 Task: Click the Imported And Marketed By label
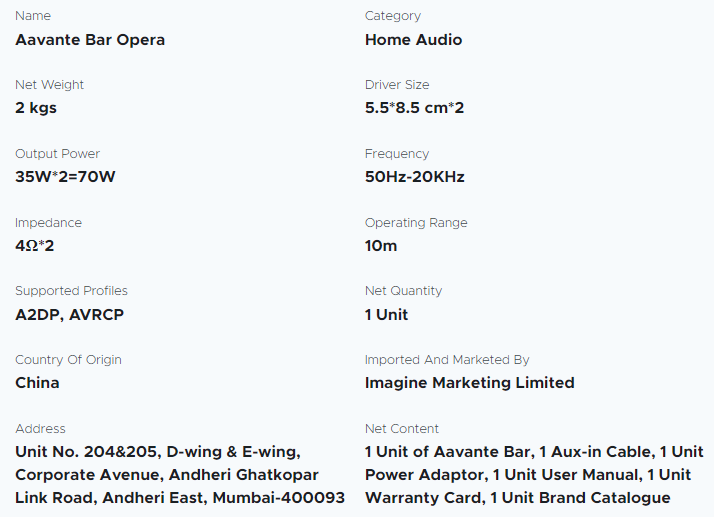coord(447,360)
